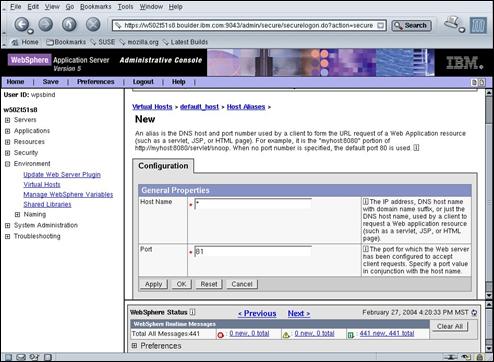494x362 pixels.
Task: Expand the Naming tree node
Action: coord(17,215)
